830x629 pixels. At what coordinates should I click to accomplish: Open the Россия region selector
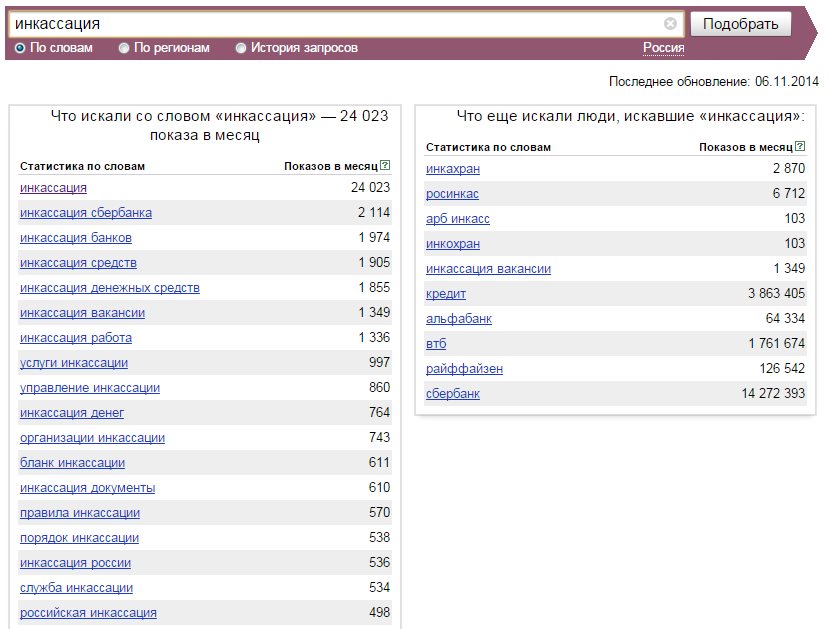pos(663,48)
